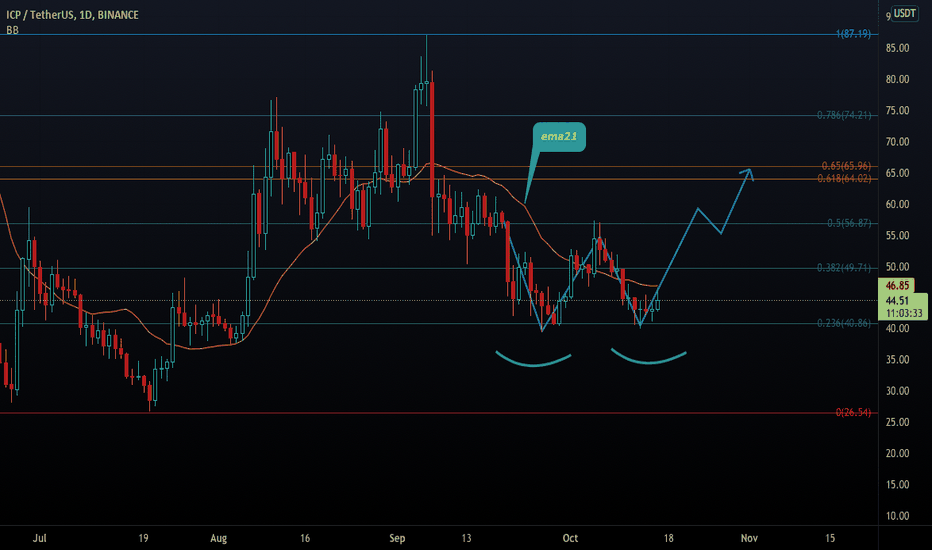Screen dimensions: 932x550
Task: Click the 11:03:33 bar countdown timer
Action: 904,313
